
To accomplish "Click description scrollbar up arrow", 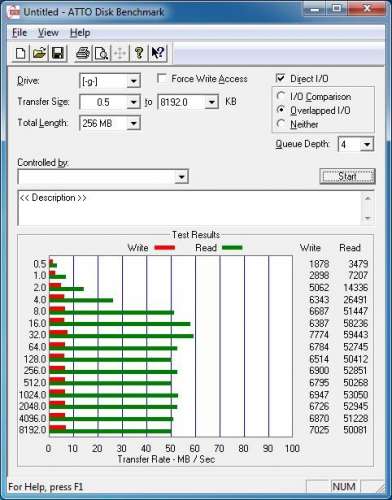I will [x=368, y=198].
